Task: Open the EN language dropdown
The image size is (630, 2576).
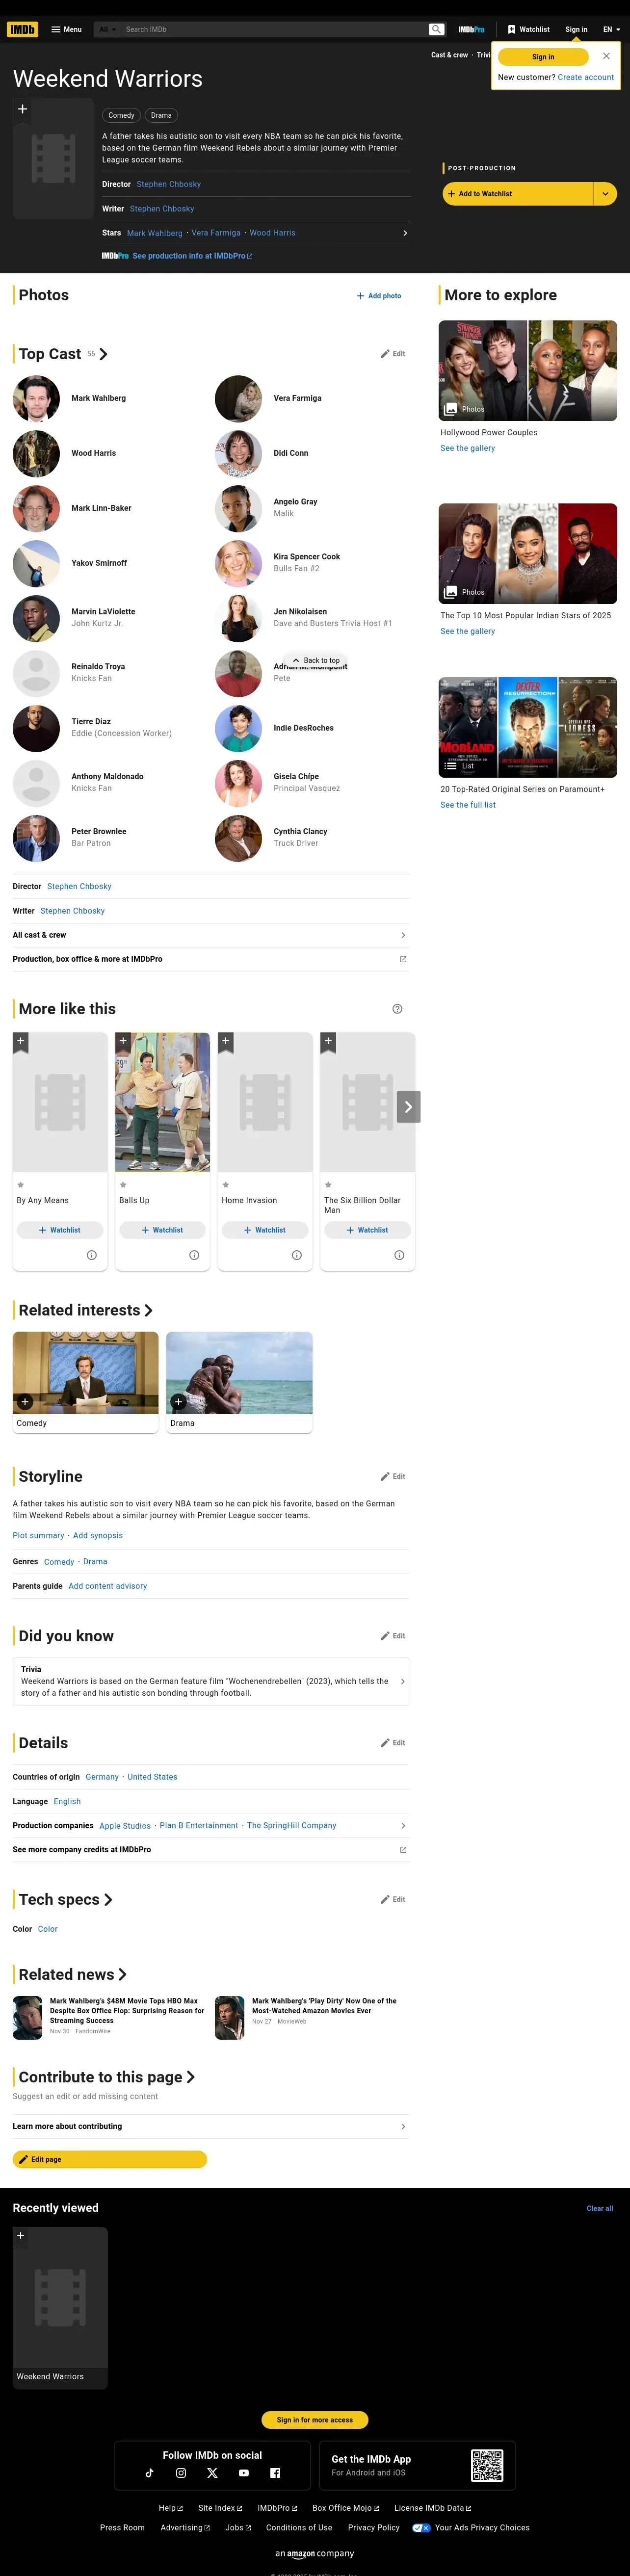Action: [x=611, y=29]
